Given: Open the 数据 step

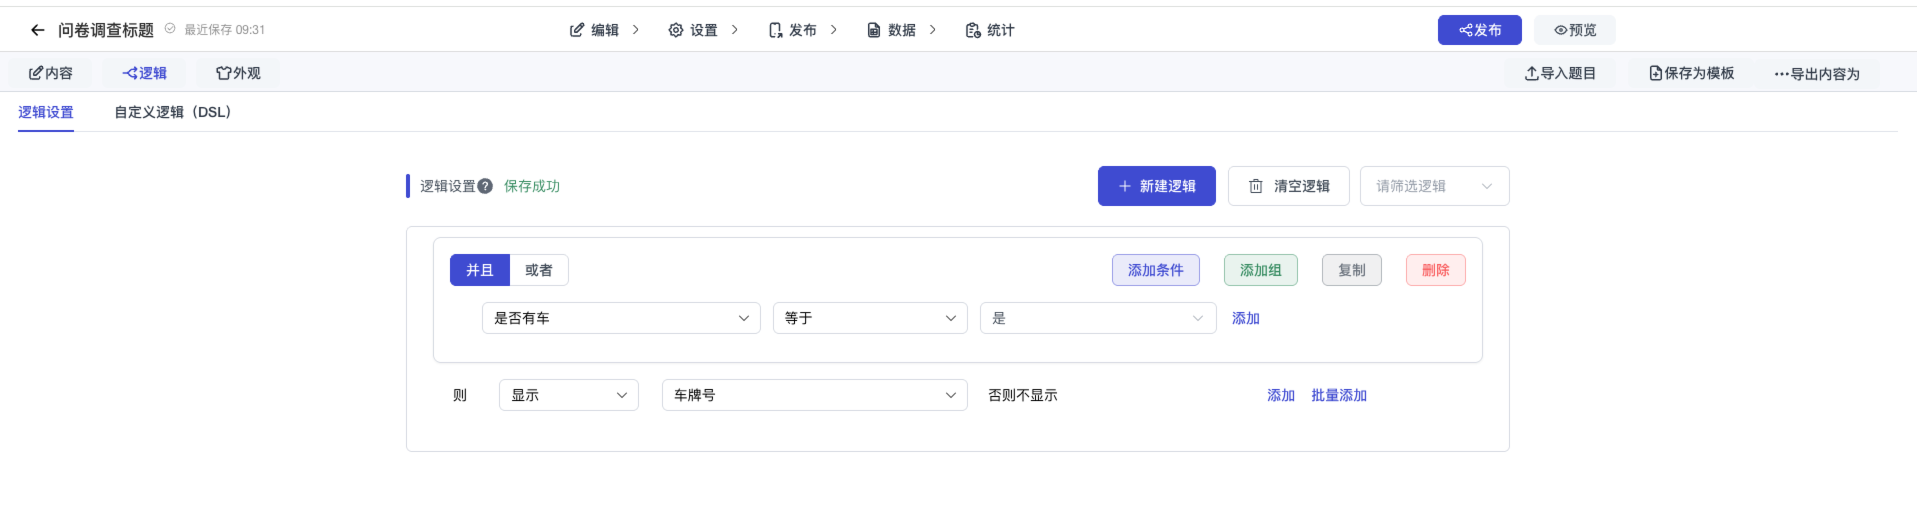Looking at the screenshot, I should pyautogui.click(x=891, y=30).
